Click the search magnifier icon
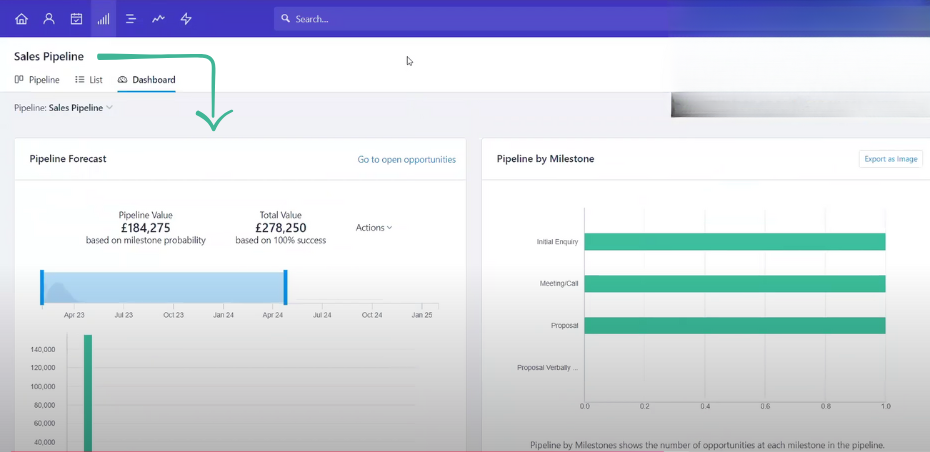Image resolution: width=930 pixels, height=452 pixels. (285, 18)
